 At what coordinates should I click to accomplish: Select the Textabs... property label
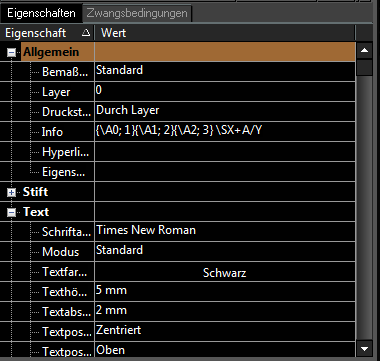coord(66,312)
